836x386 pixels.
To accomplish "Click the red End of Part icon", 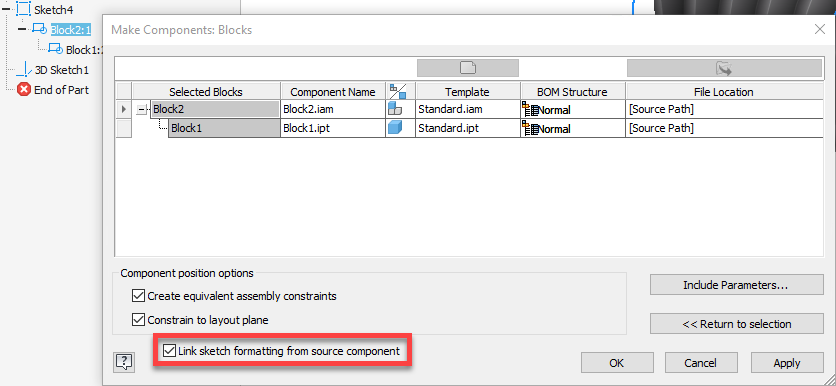I will (23, 90).
